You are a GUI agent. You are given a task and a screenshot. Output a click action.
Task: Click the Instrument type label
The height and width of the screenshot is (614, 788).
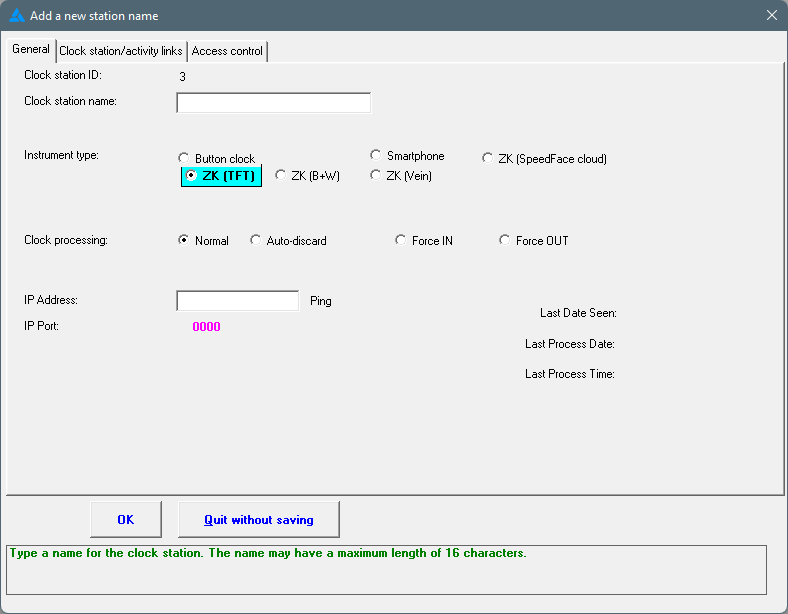point(61,155)
